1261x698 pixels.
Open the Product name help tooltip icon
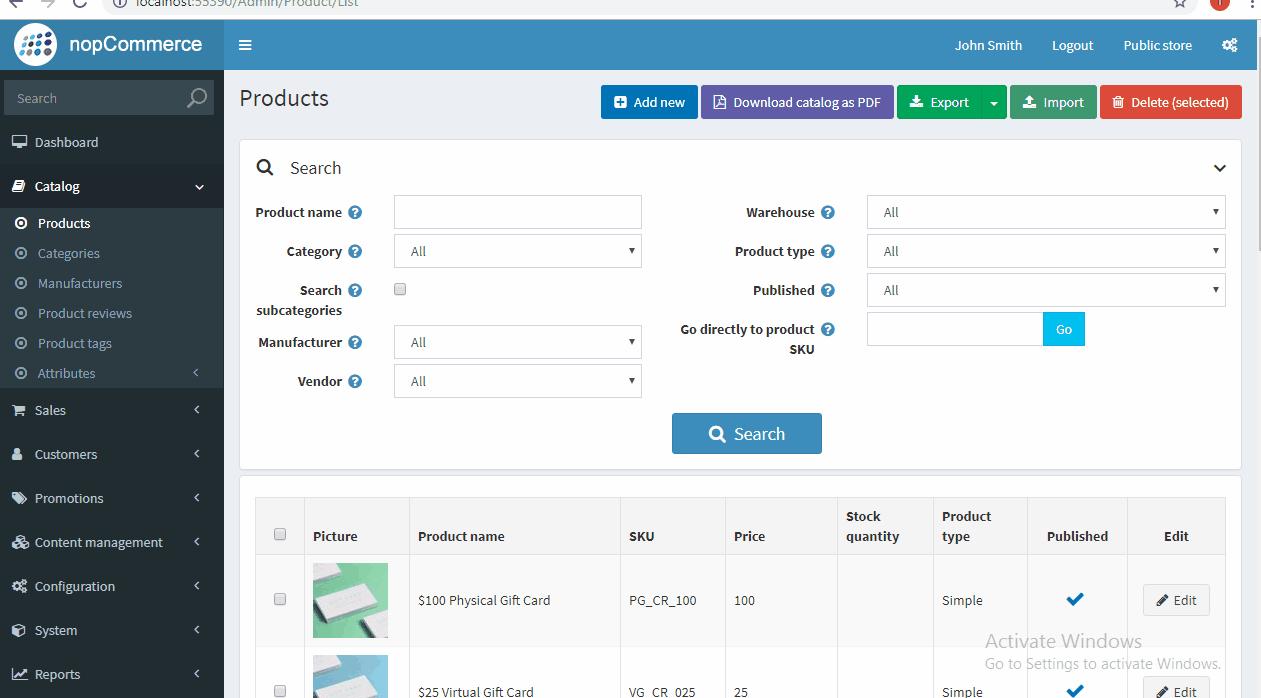pyautogui.click(x=357, y=211)
